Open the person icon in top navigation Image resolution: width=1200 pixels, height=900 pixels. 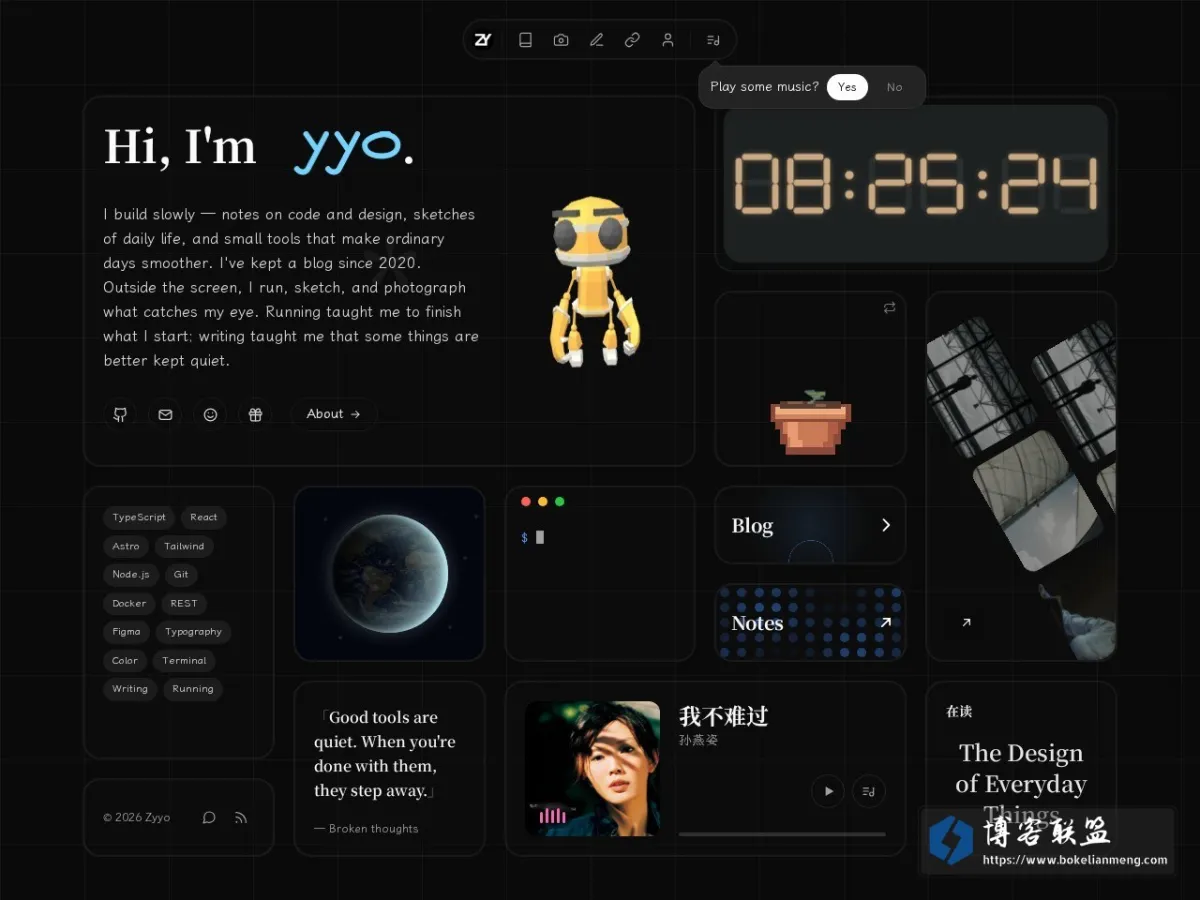coord(667,40)
